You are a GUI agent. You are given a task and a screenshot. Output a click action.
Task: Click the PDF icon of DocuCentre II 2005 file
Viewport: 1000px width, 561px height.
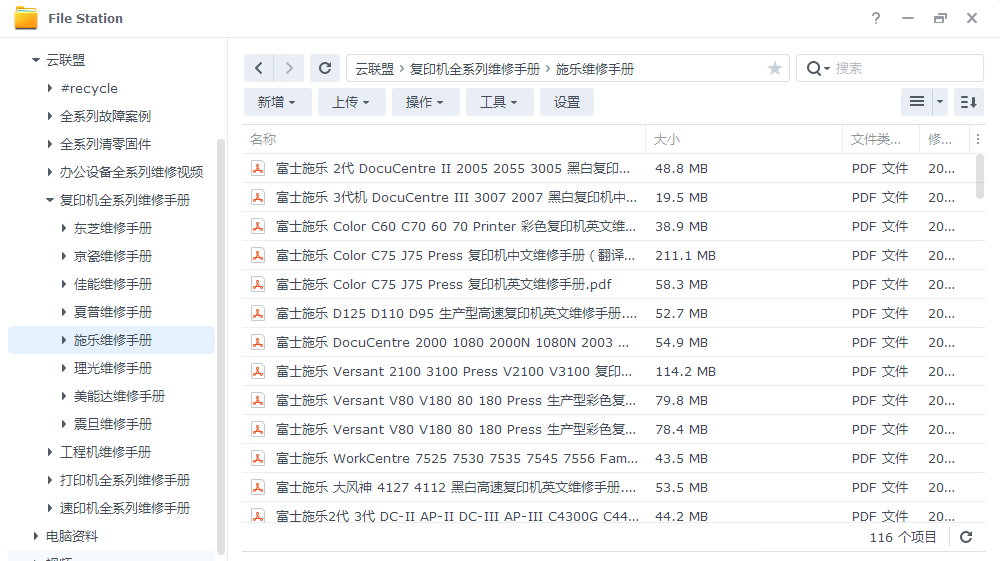[x=258, y=168]
